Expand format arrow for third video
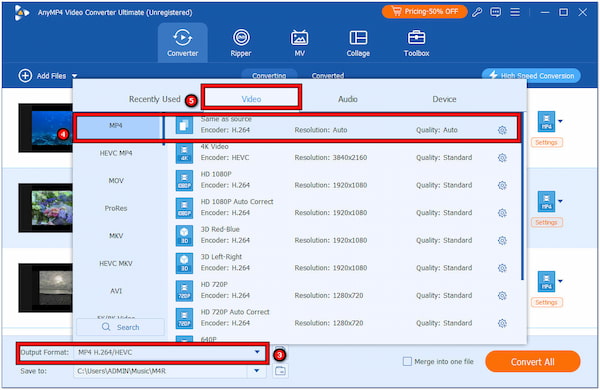This screenshot has height=390, width=600. (560, 281)
